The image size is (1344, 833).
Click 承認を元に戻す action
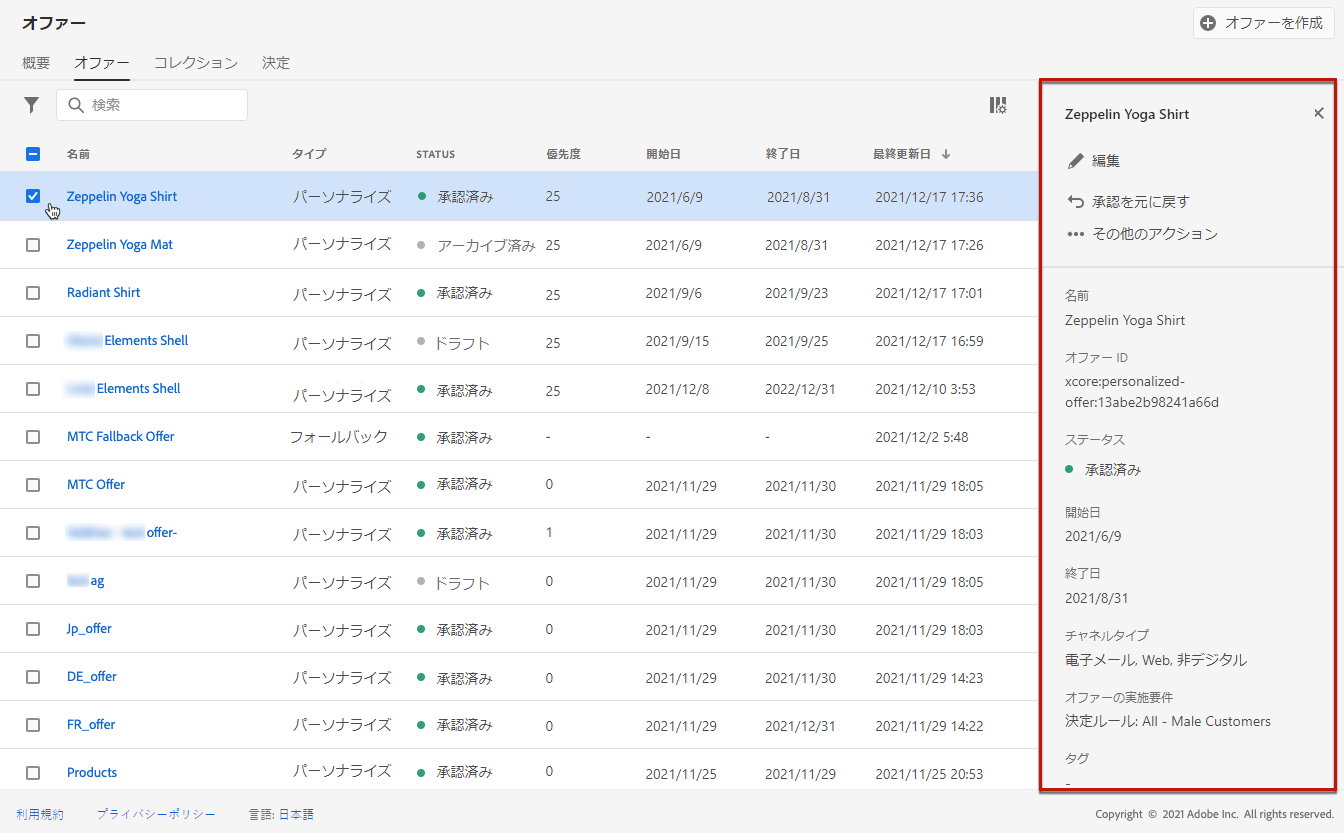pyautogui.click(x=1141, y=202)
